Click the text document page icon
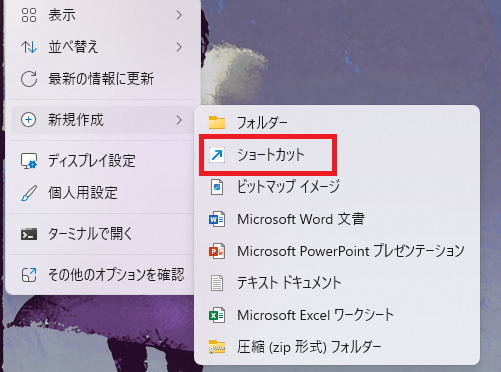This screenshot has width=501, height=372. (217, 283)
